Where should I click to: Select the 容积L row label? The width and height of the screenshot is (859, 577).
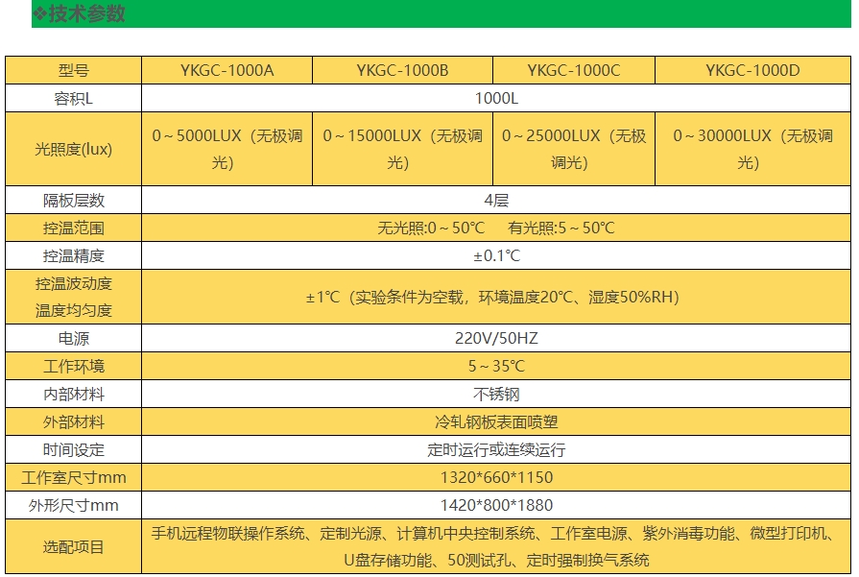pyautogui.click(x=73, y=99)
